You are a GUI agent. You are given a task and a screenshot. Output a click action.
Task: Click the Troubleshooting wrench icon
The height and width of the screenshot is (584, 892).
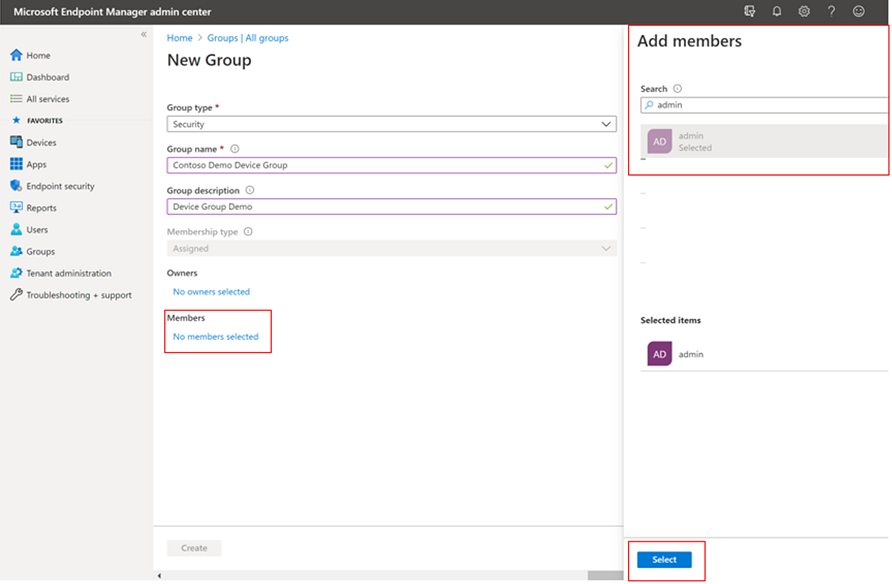click(16, 295)
